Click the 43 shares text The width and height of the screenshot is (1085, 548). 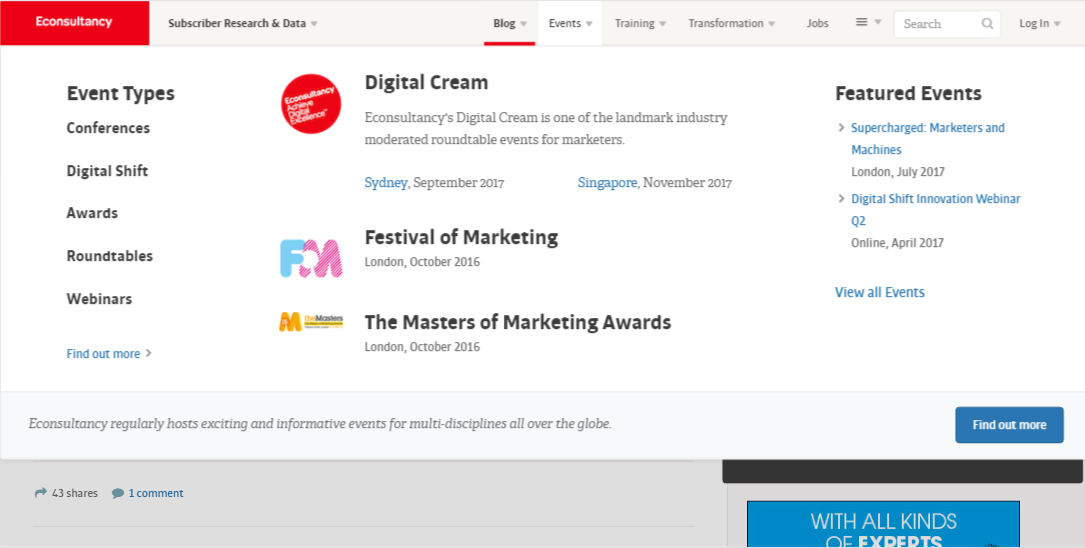pos(75,493)
